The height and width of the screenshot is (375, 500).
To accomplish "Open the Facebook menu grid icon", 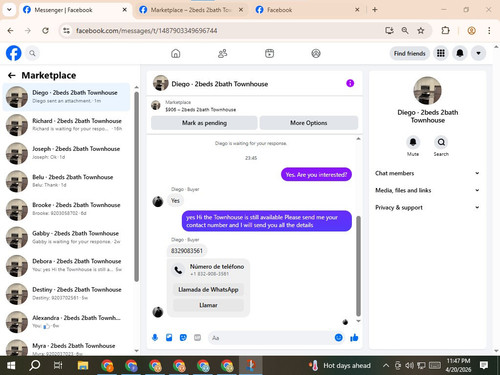I will point(441,53).
